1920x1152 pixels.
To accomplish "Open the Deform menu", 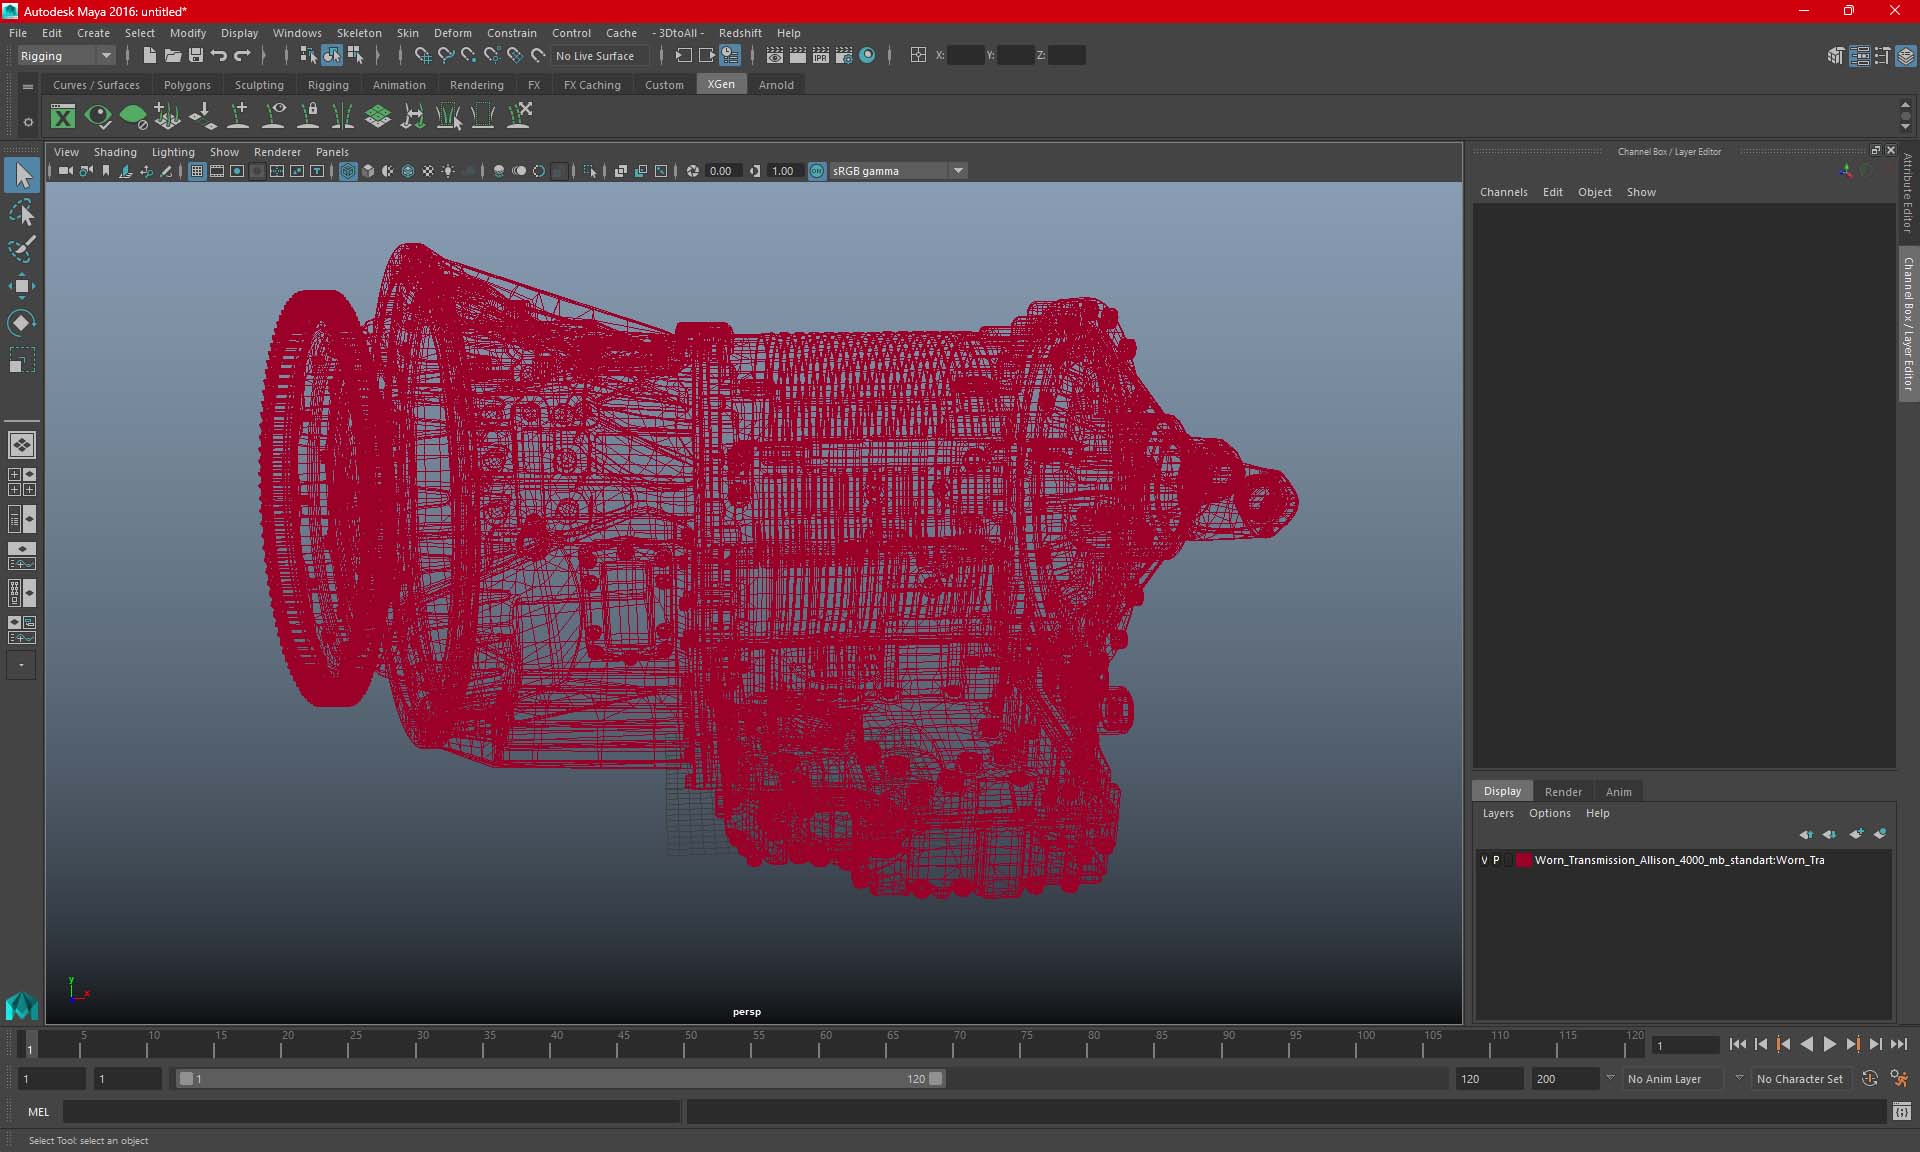I will 452,33.
